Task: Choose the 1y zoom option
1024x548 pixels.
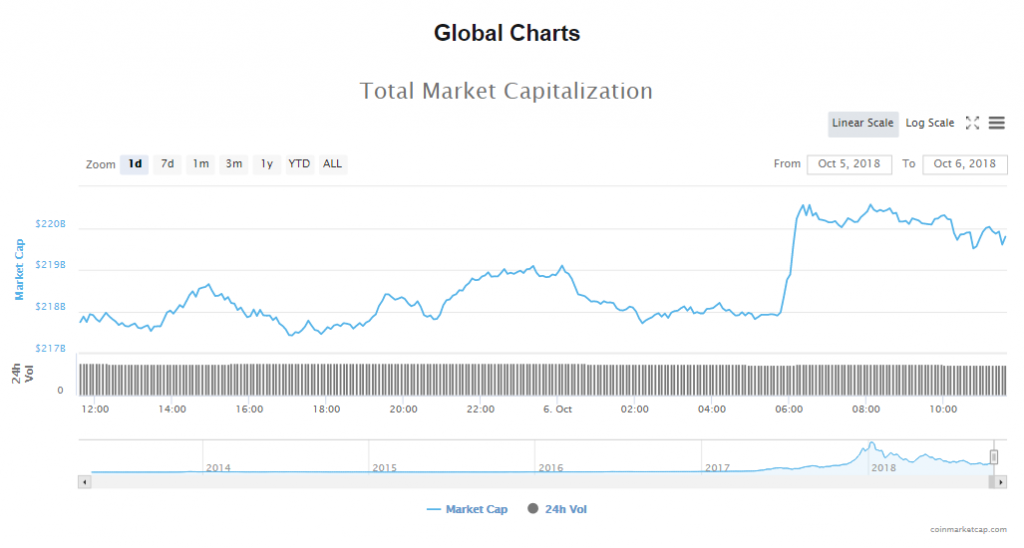Action: click(x=266, y=164)
